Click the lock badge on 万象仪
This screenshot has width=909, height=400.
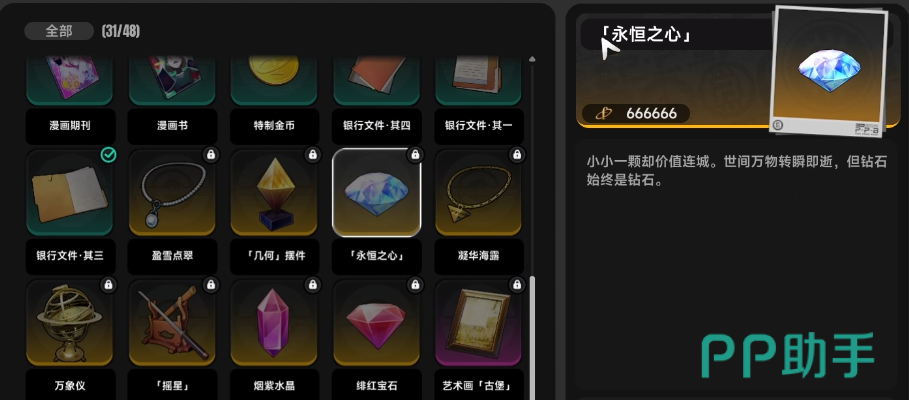click(108, 284)
